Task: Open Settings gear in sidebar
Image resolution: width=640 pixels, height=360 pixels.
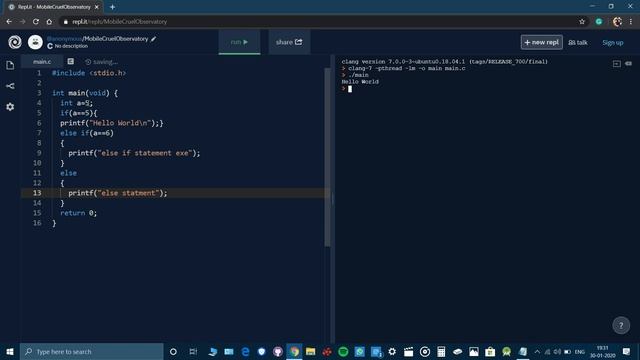Action: tap(10, 107)
